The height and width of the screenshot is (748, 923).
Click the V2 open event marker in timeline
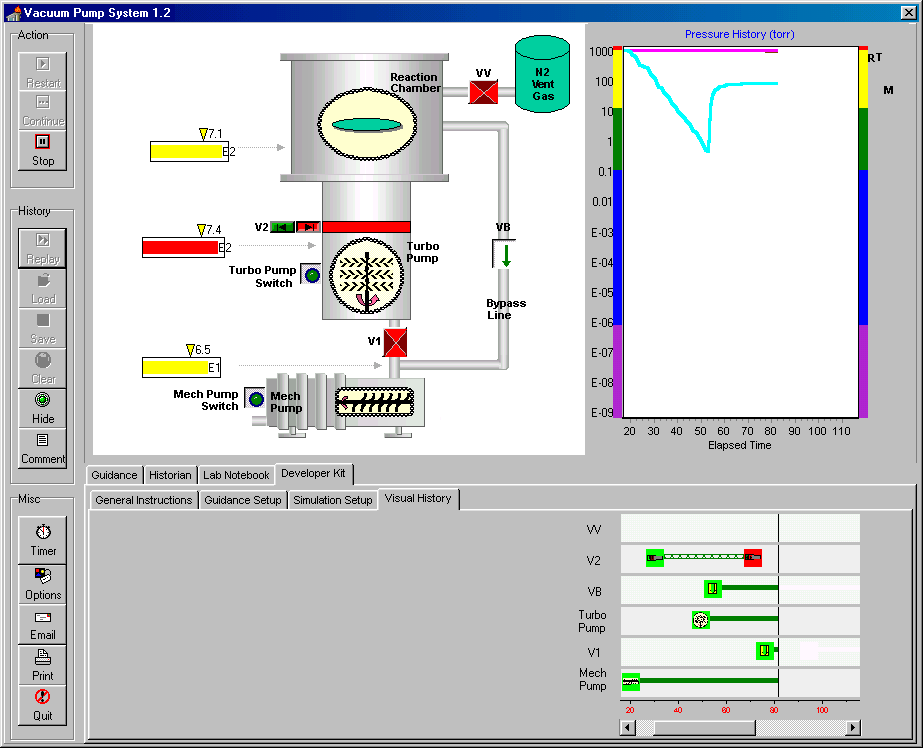point(655,558)
